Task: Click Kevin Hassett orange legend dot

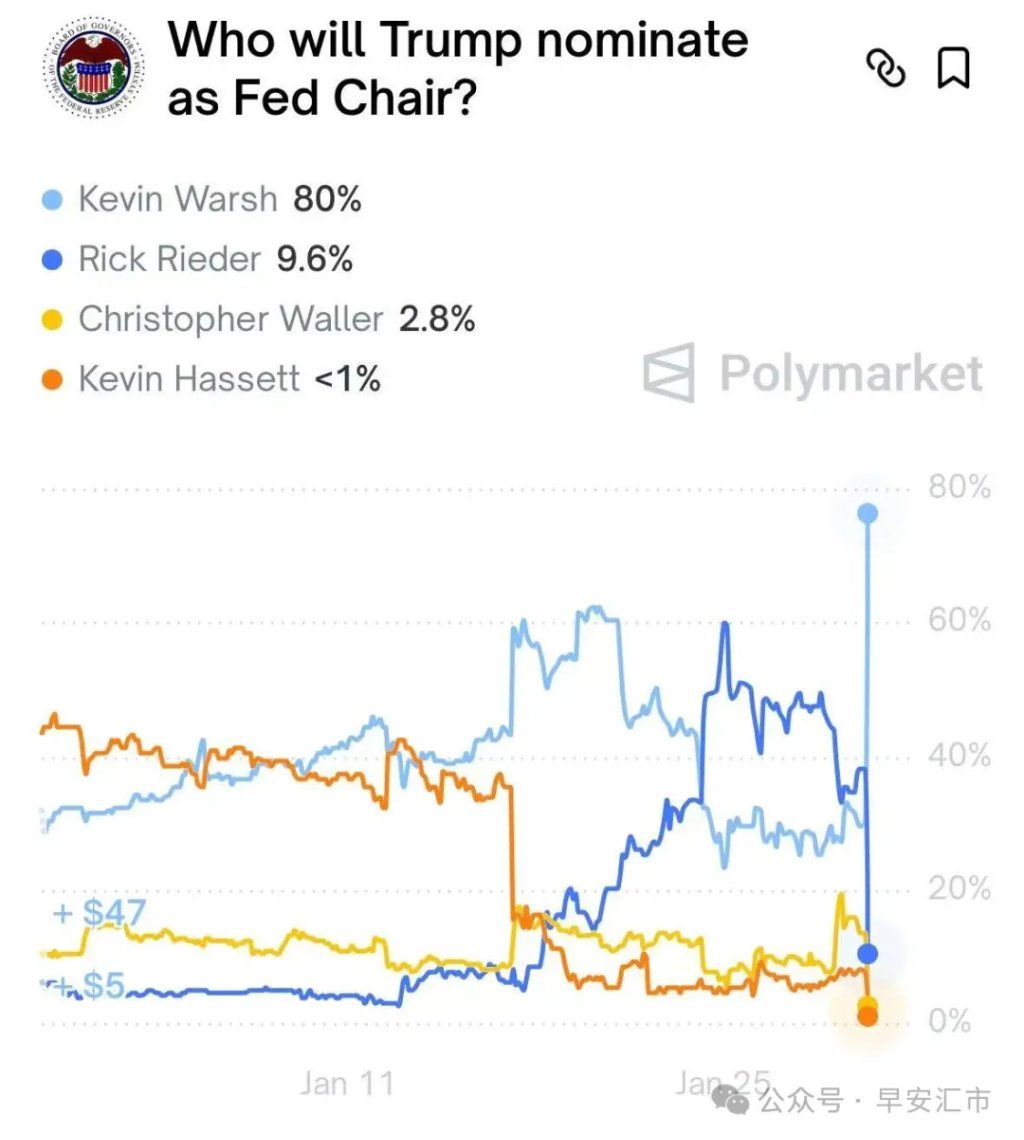Action: 55,380
